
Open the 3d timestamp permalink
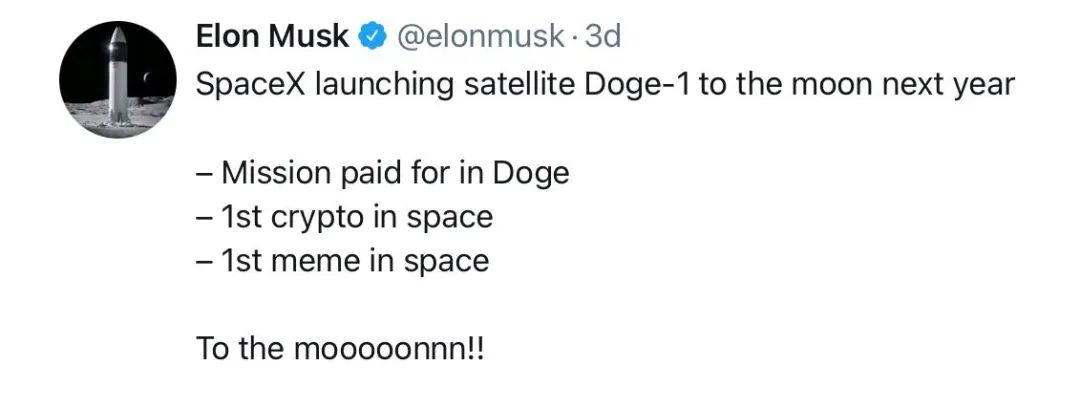point(602,36)
